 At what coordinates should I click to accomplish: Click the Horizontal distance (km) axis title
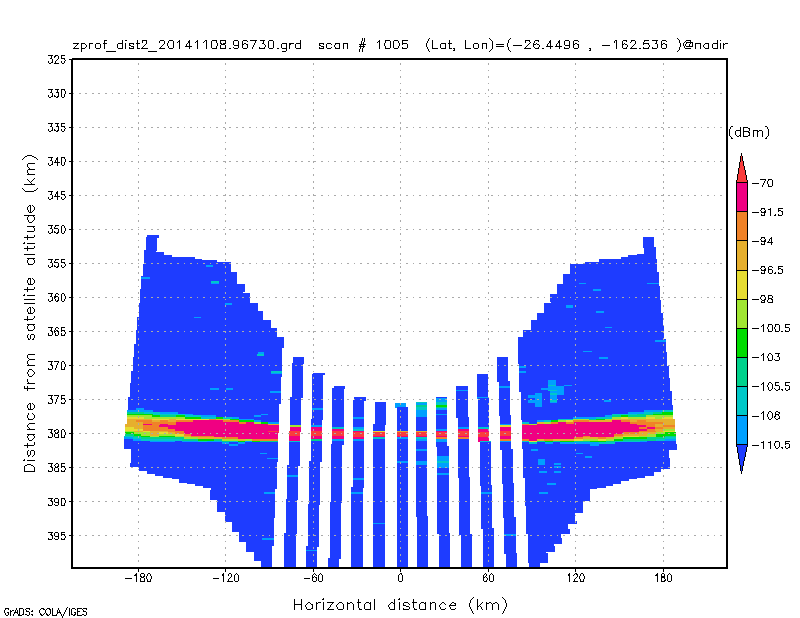point(401,605)
